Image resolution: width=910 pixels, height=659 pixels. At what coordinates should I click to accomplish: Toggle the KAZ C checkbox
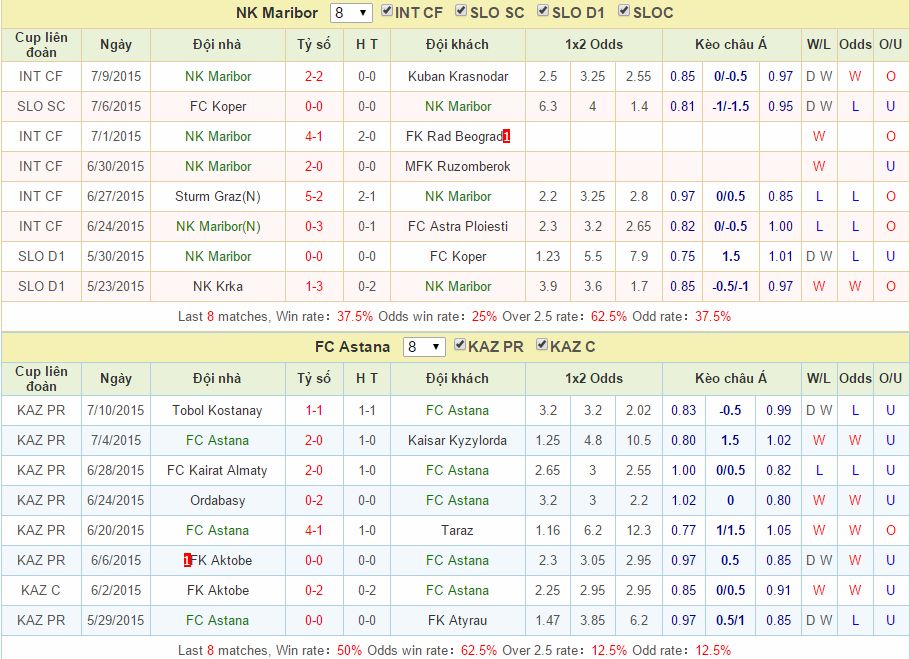541,345
